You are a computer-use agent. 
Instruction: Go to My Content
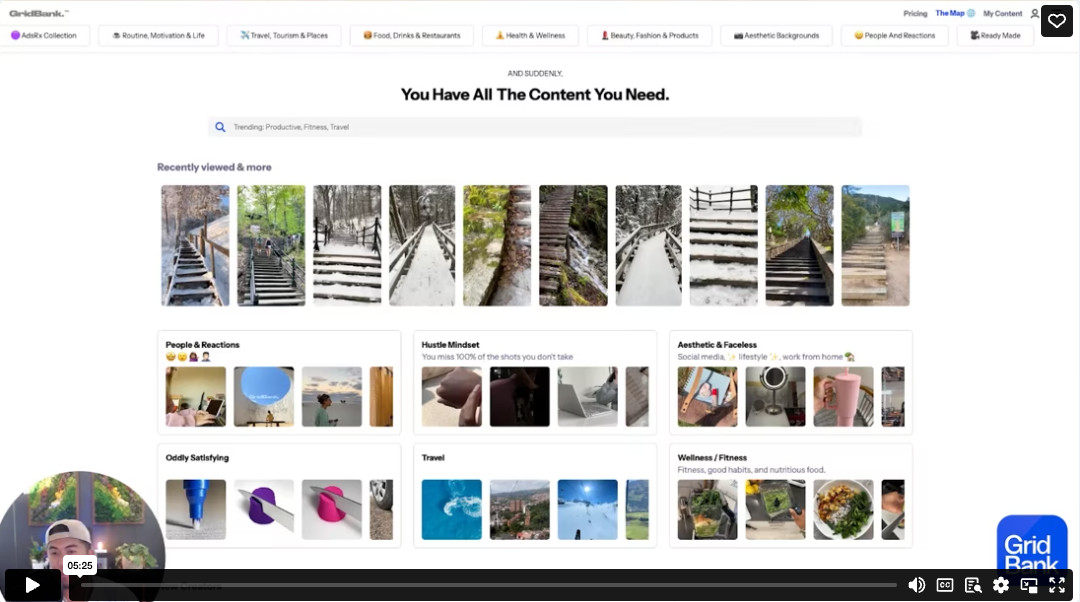pyautogui.click(x=1002, y=13)
